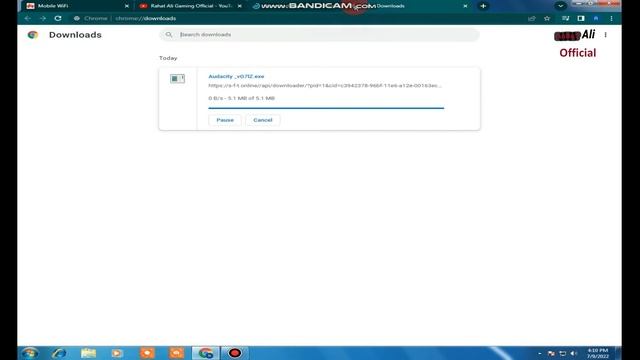This screenshot has width=640, height=360.
Task: Click the first of the two adjacent orange taskbar icons
Action: pos(147,353)
